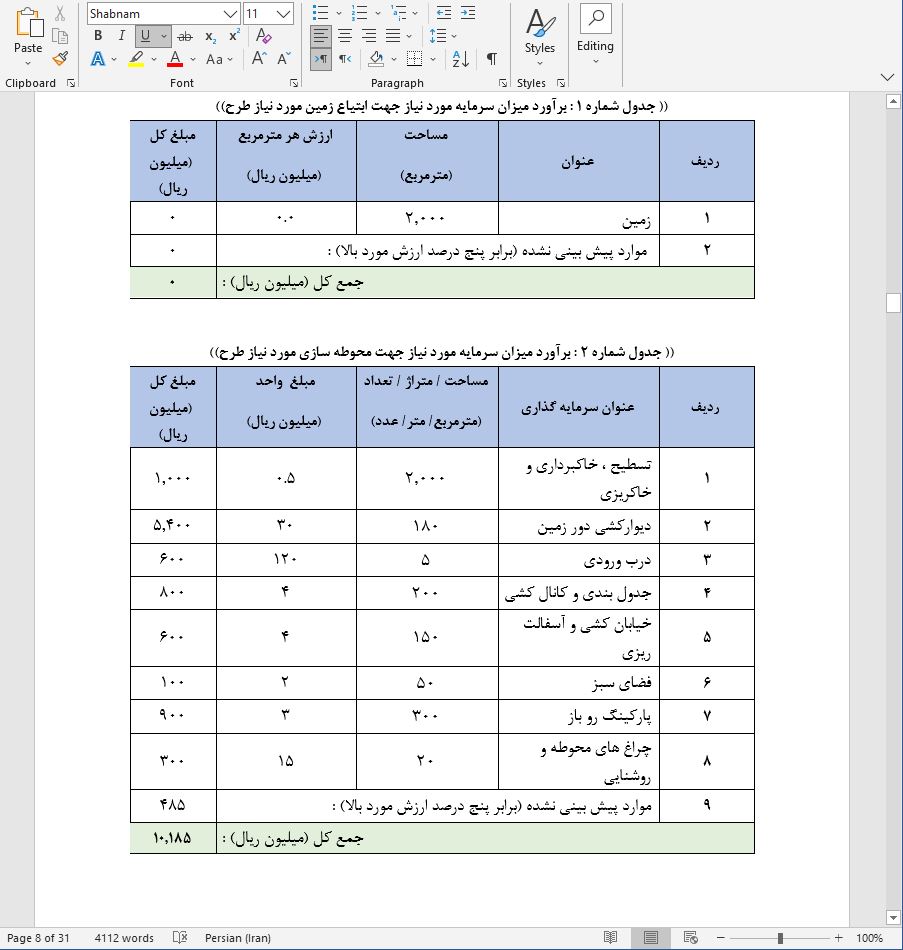Click the Superscript icon

(233, 35)
